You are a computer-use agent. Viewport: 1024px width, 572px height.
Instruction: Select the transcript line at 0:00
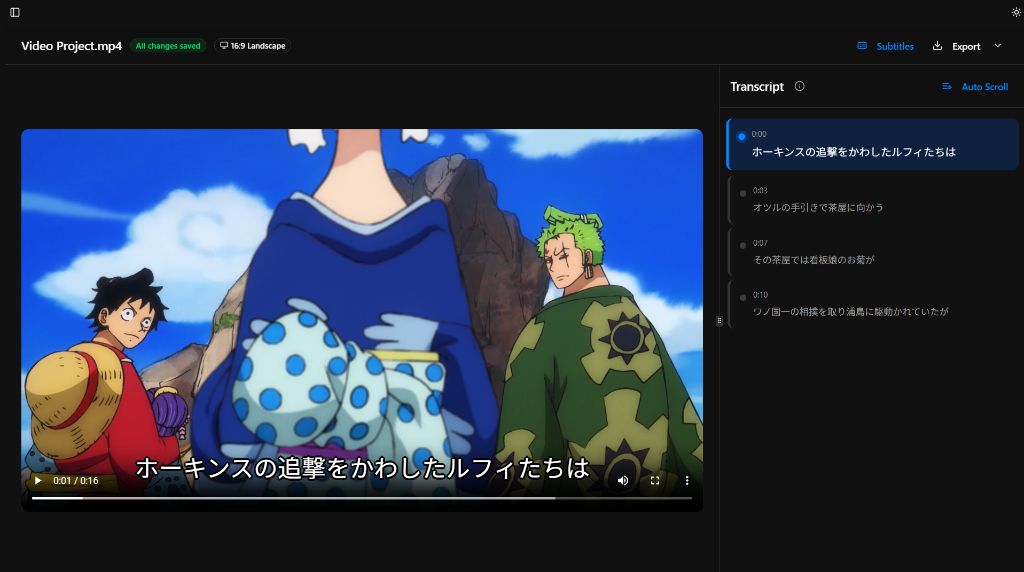coord(872,144)
